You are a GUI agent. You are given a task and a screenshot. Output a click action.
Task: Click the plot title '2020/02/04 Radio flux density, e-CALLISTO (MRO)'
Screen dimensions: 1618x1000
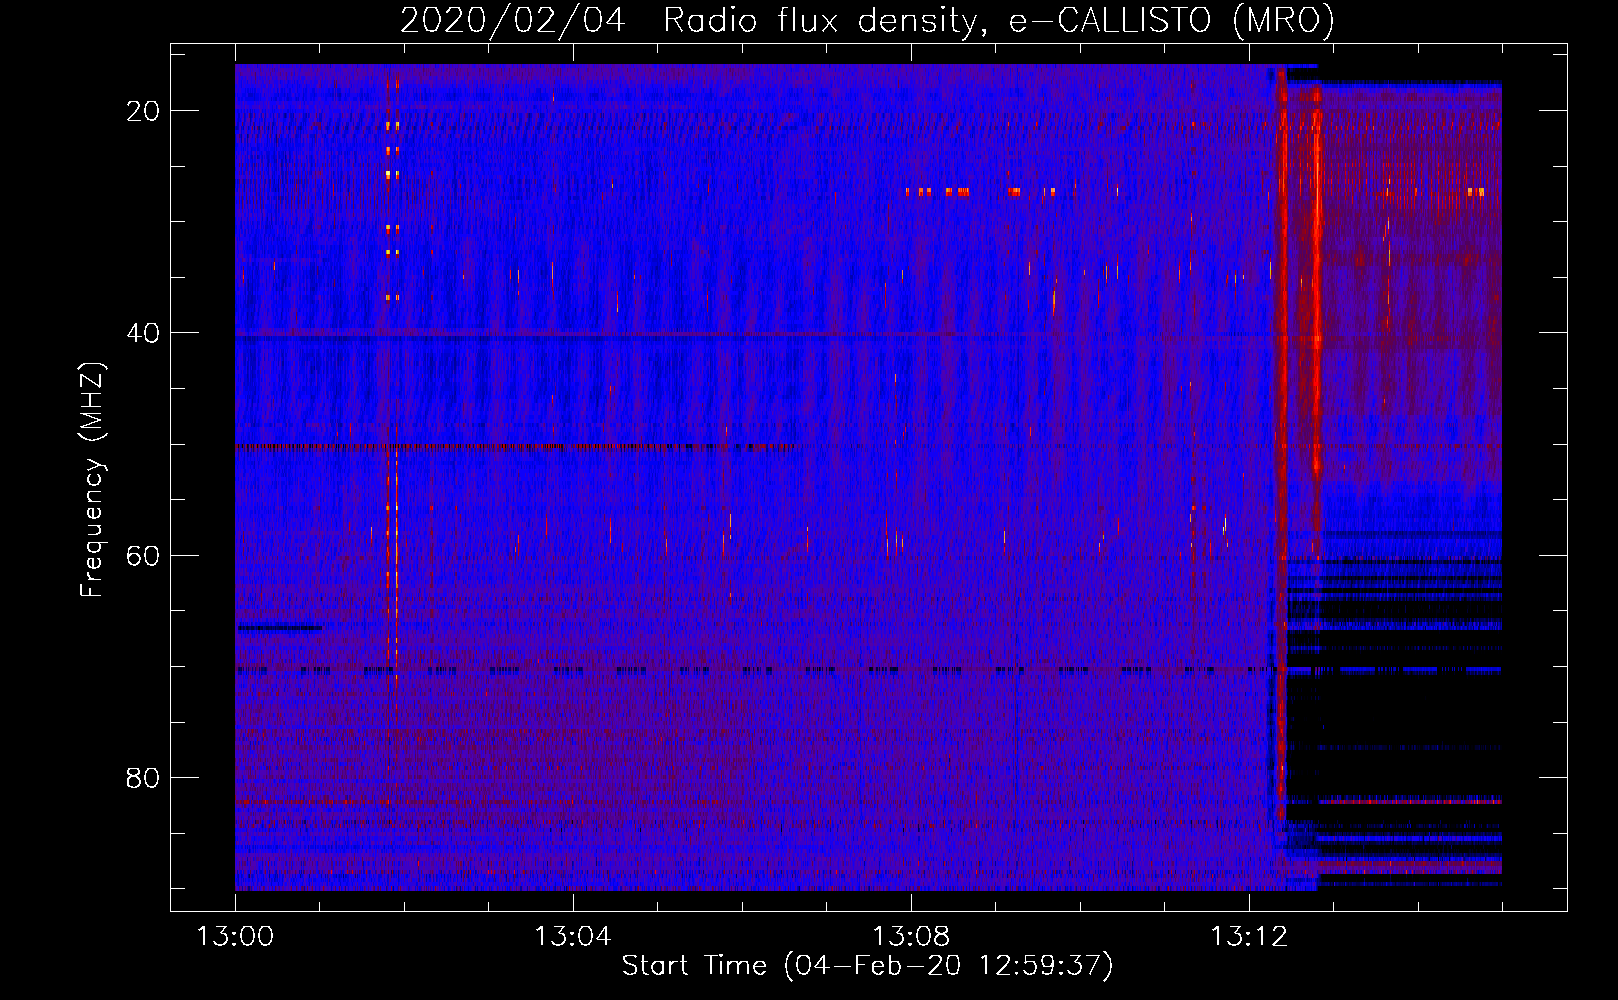867,21
